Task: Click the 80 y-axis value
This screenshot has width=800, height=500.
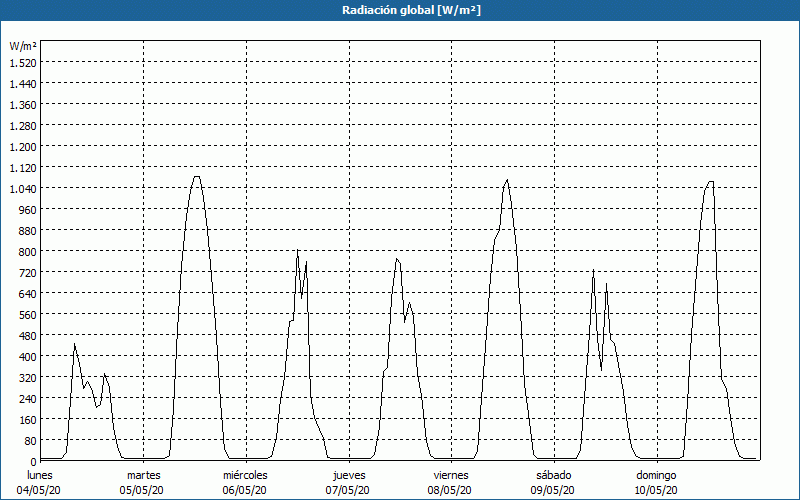Action: coord(30,441)
